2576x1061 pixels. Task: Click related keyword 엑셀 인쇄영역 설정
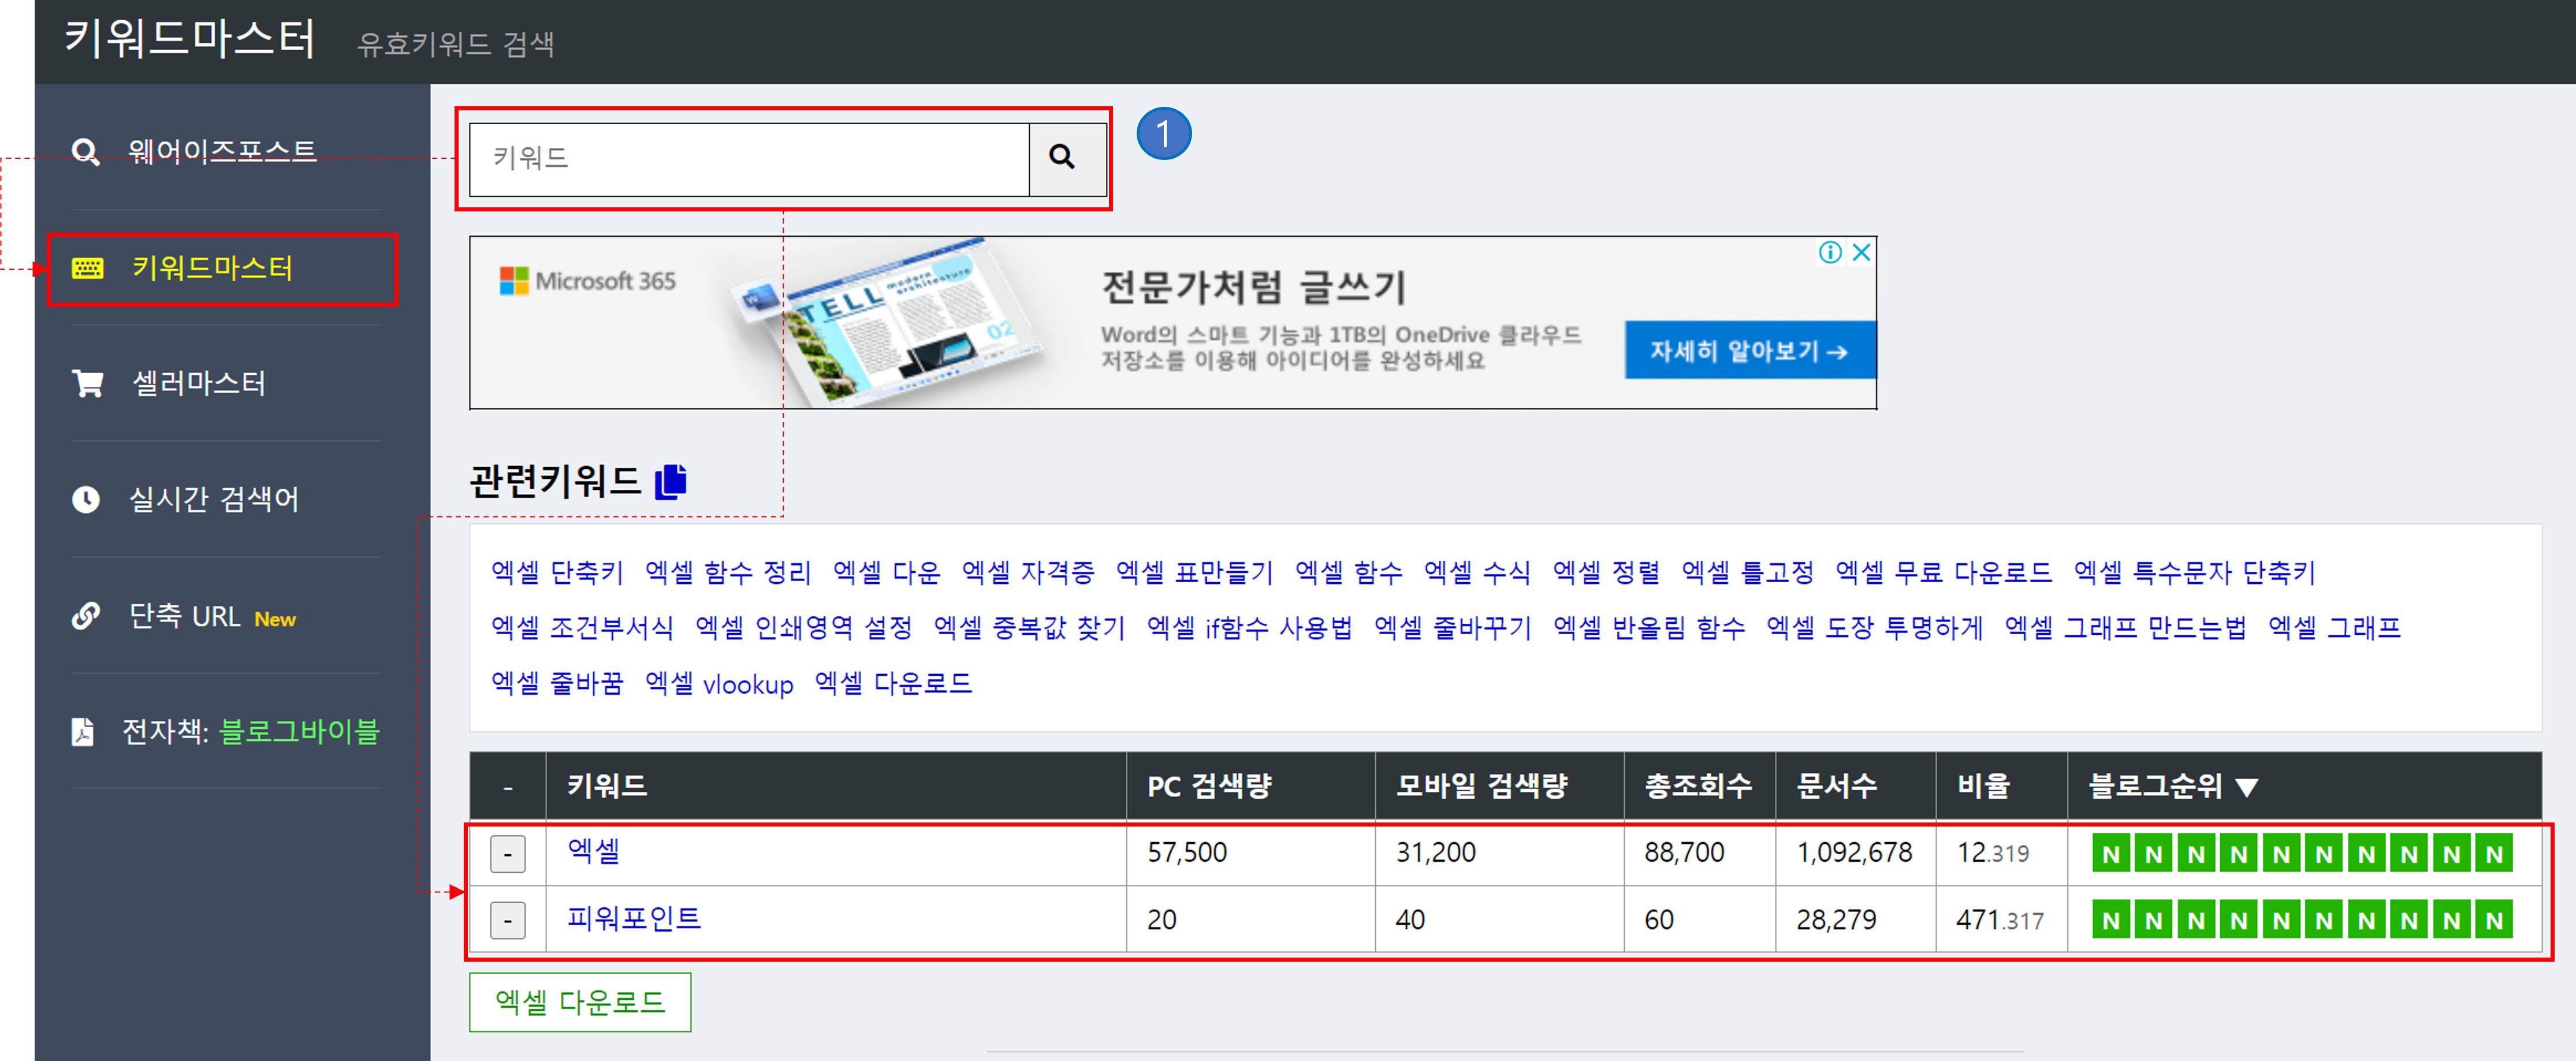point(803,627)
